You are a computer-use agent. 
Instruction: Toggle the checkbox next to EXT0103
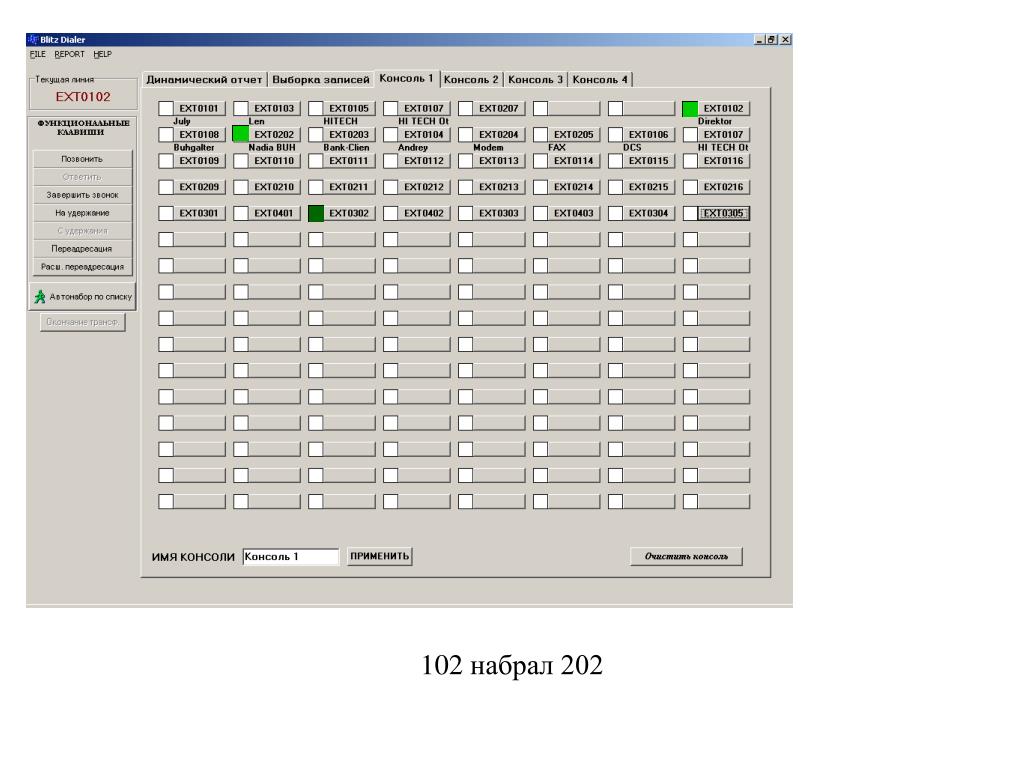[241, 108]
